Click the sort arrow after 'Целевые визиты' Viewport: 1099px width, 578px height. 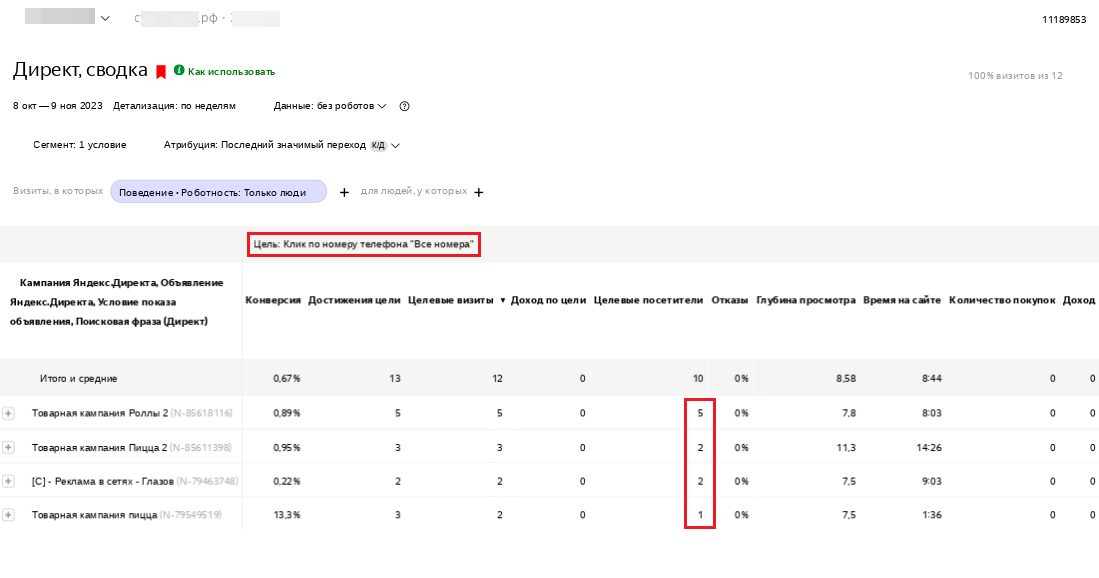pyautogui.click(x=503, y=301)
